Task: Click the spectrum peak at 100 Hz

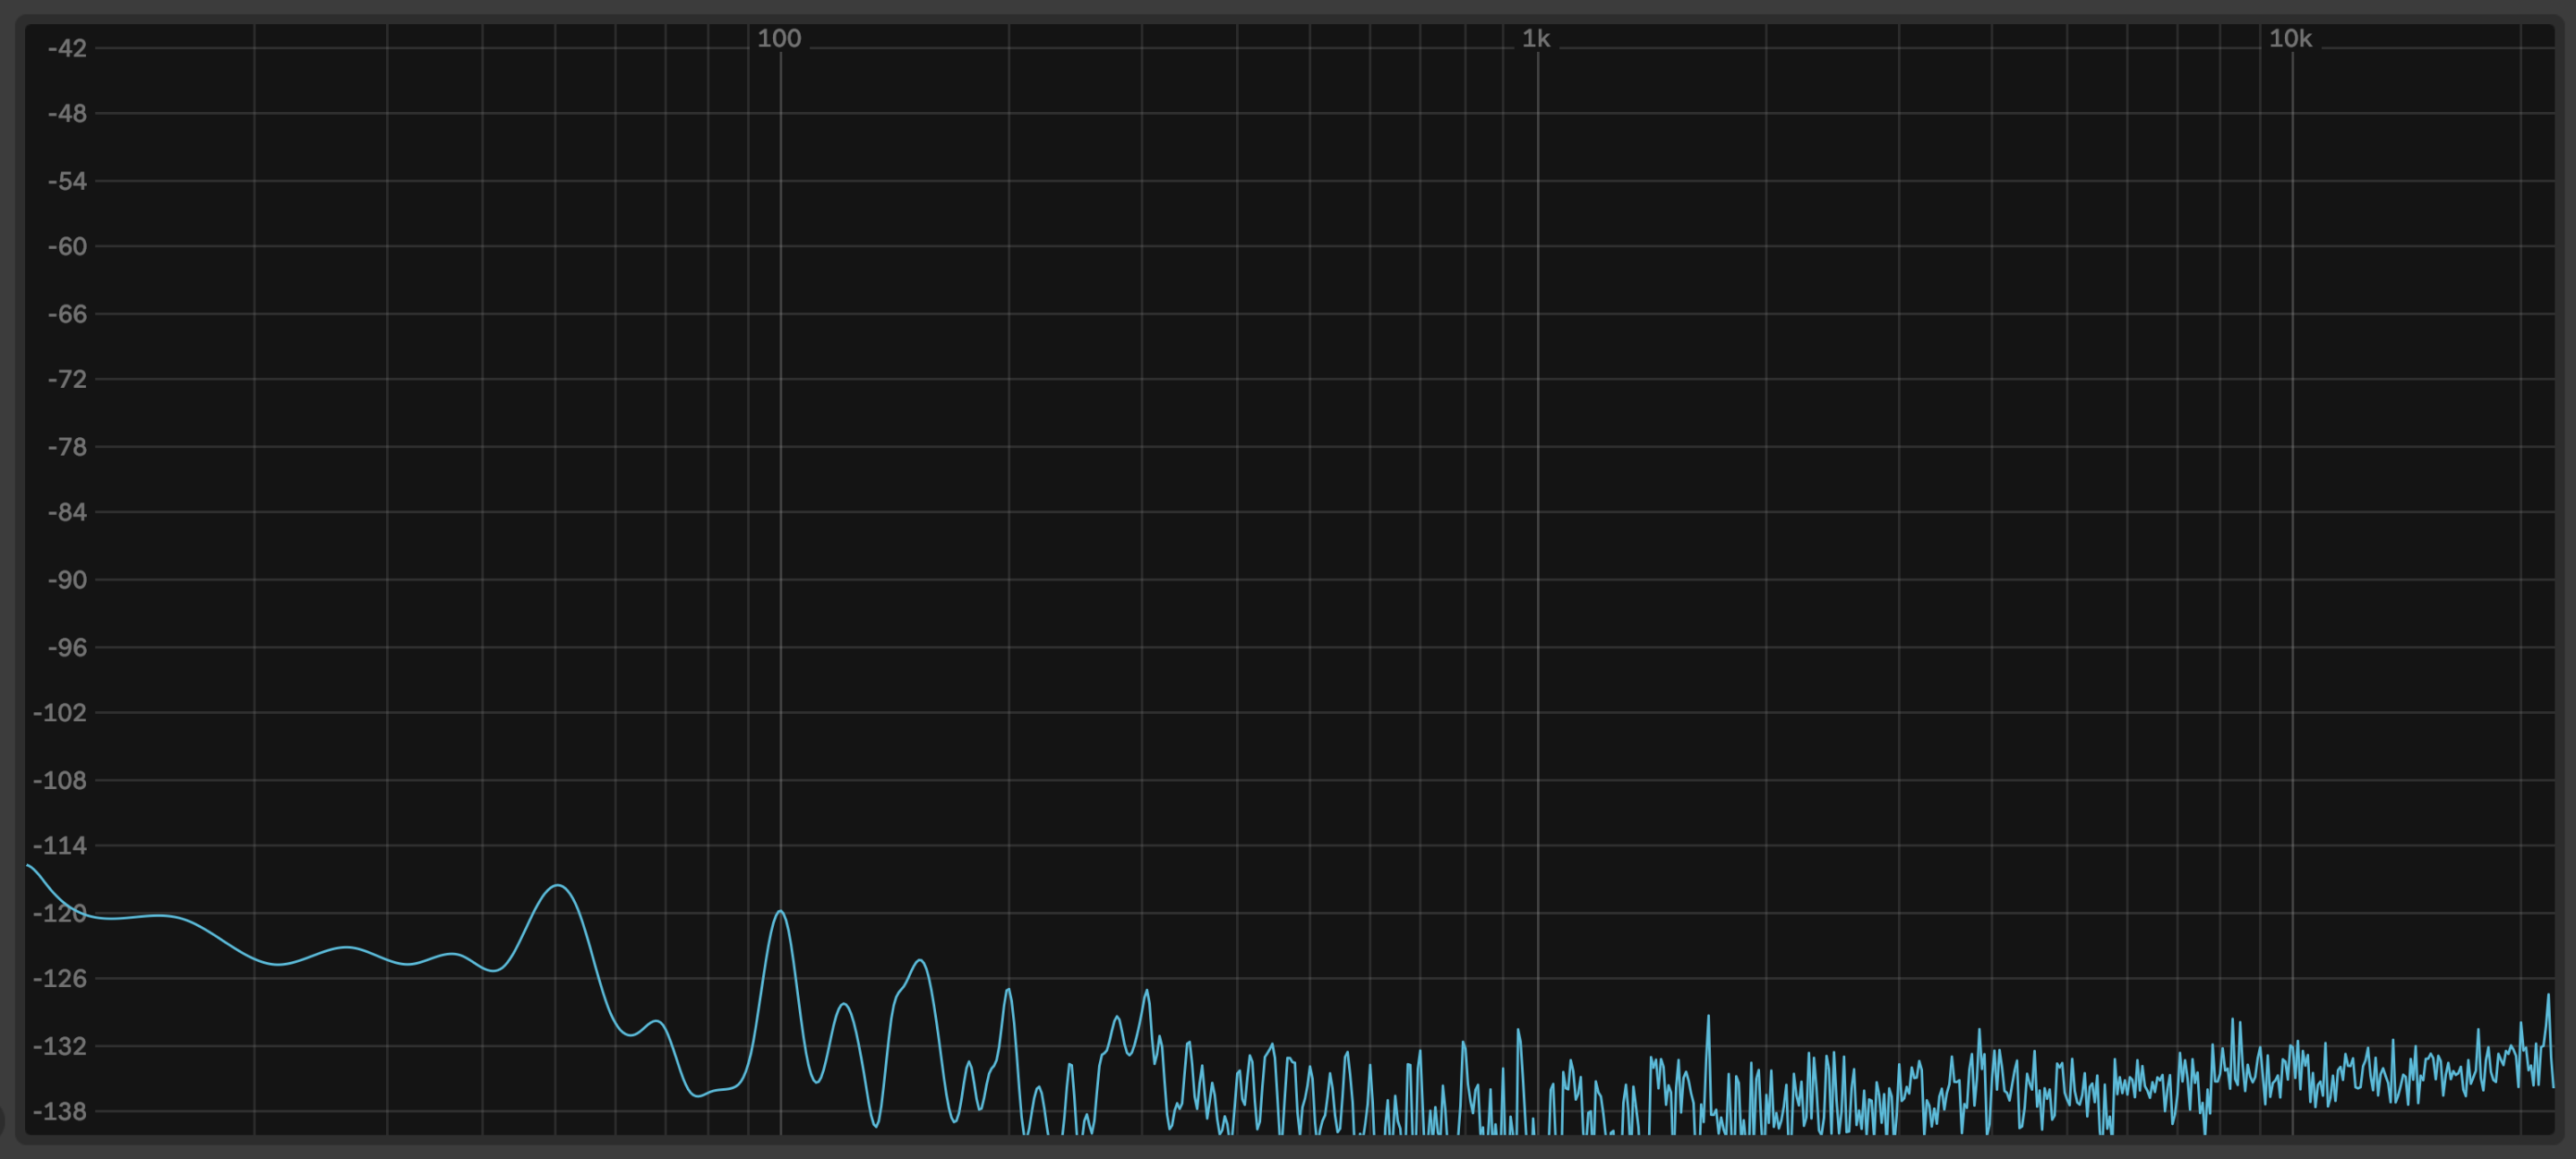Action: 780,912
